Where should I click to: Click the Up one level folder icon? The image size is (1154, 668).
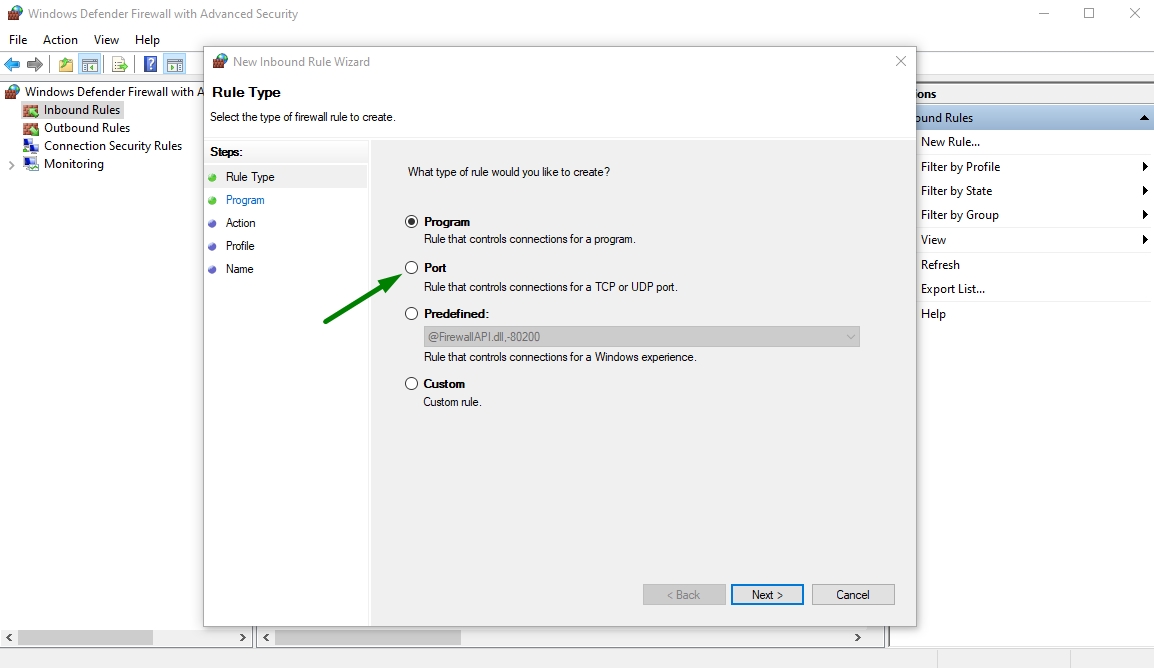point(66,65)
